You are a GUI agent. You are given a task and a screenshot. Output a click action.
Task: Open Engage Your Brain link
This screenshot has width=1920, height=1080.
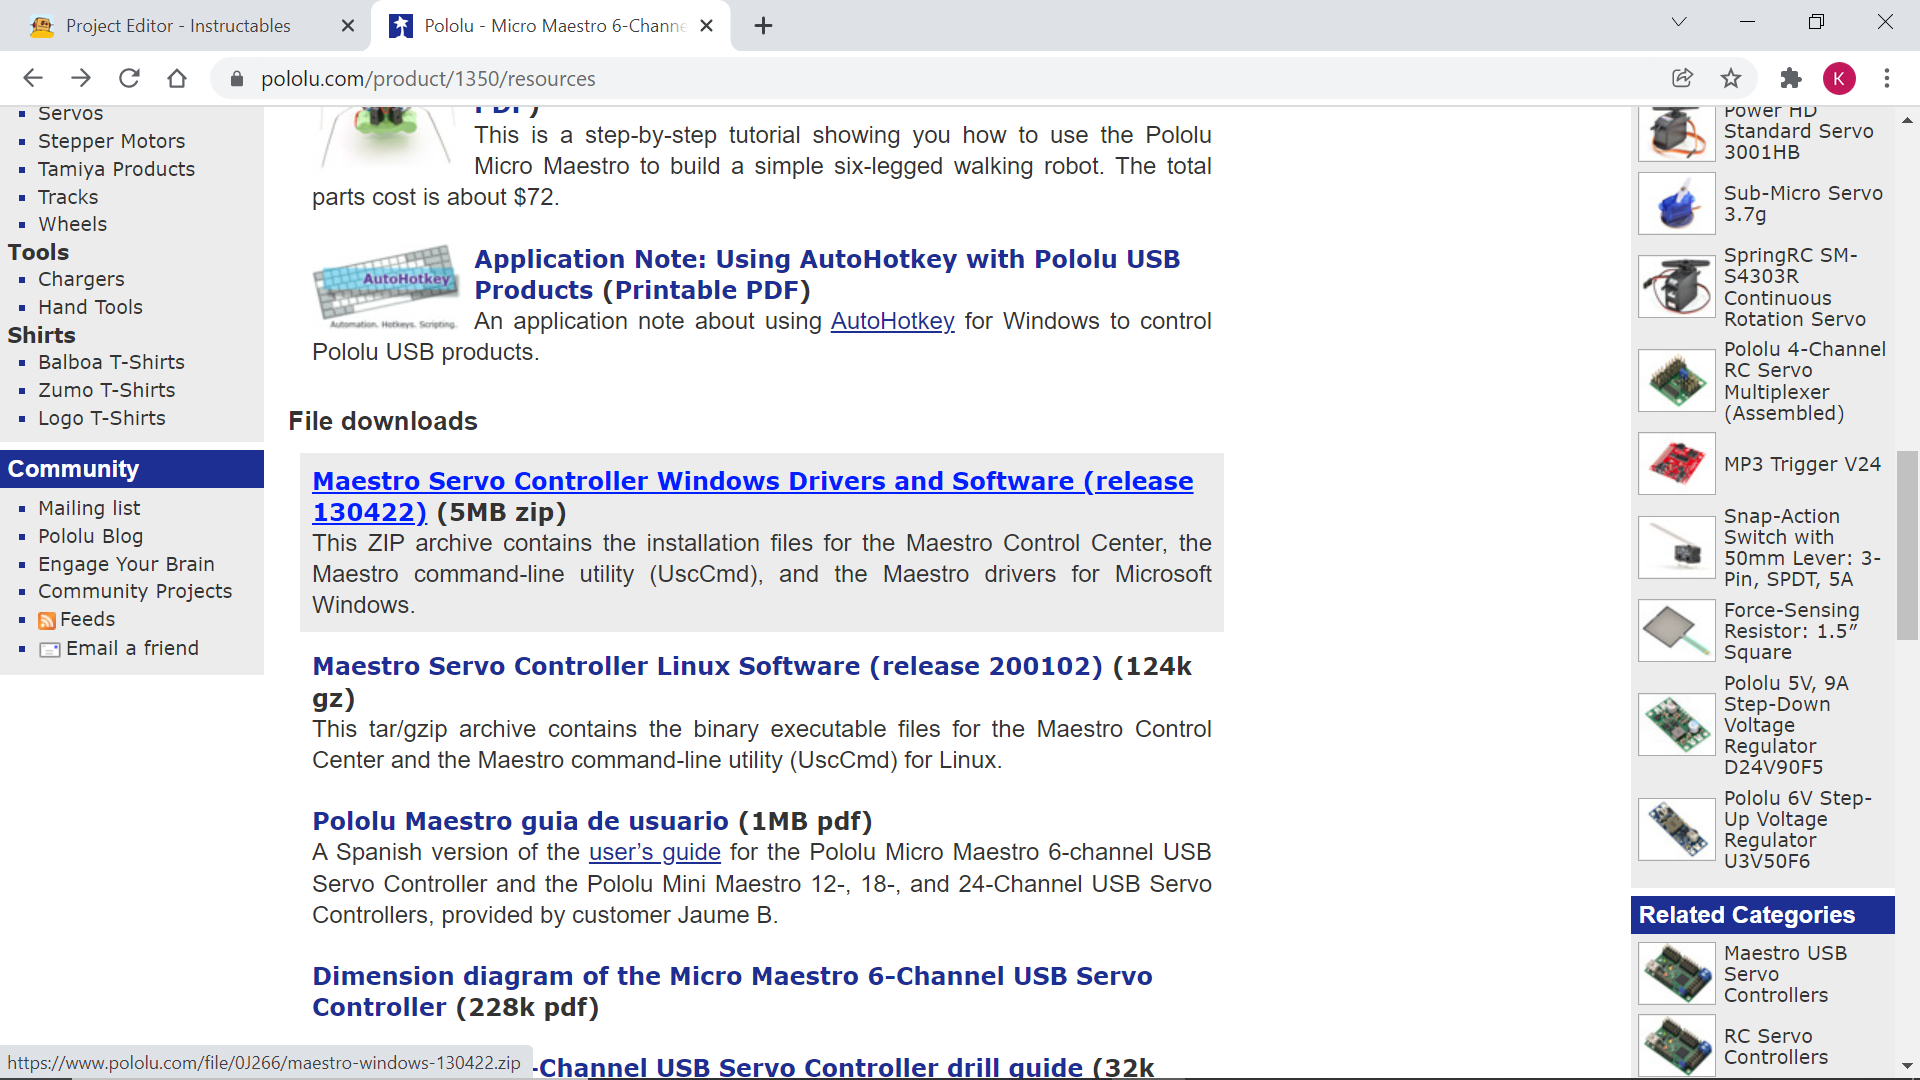click(x=126, y=564)
